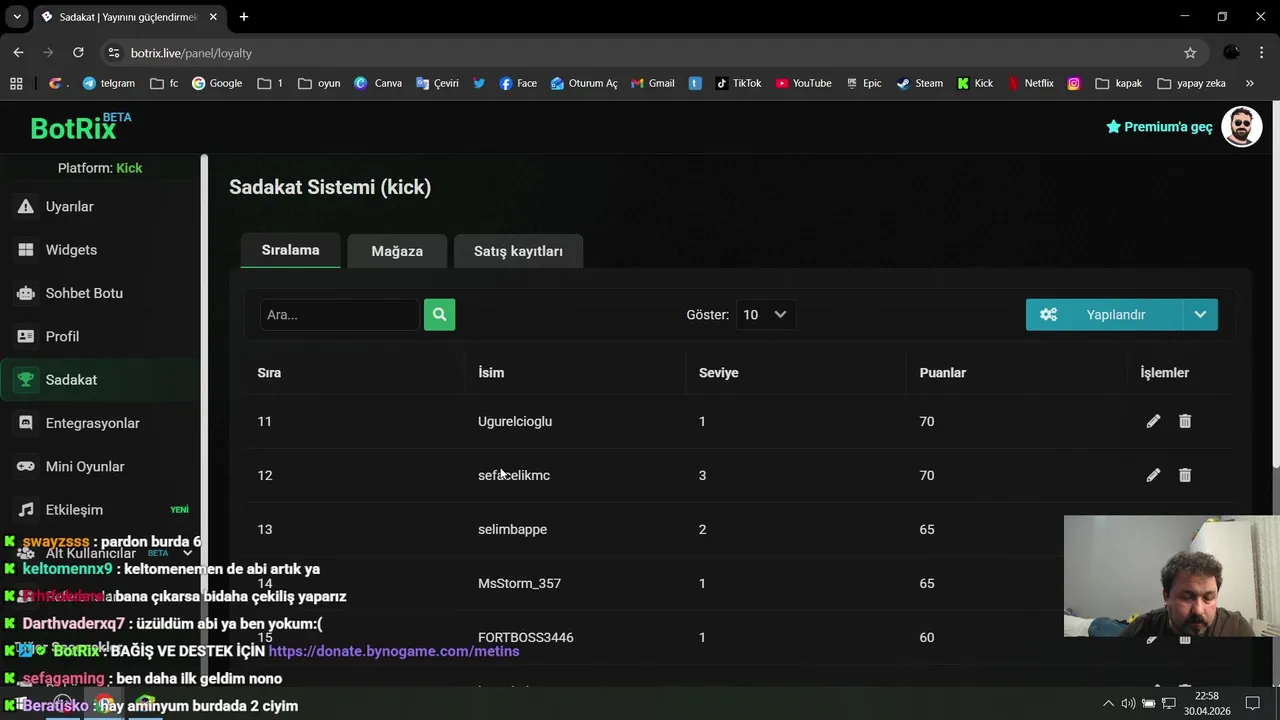The image size is (1280, 720).
Task: Click the green search magnifier button
Action: tap(439, 315)
